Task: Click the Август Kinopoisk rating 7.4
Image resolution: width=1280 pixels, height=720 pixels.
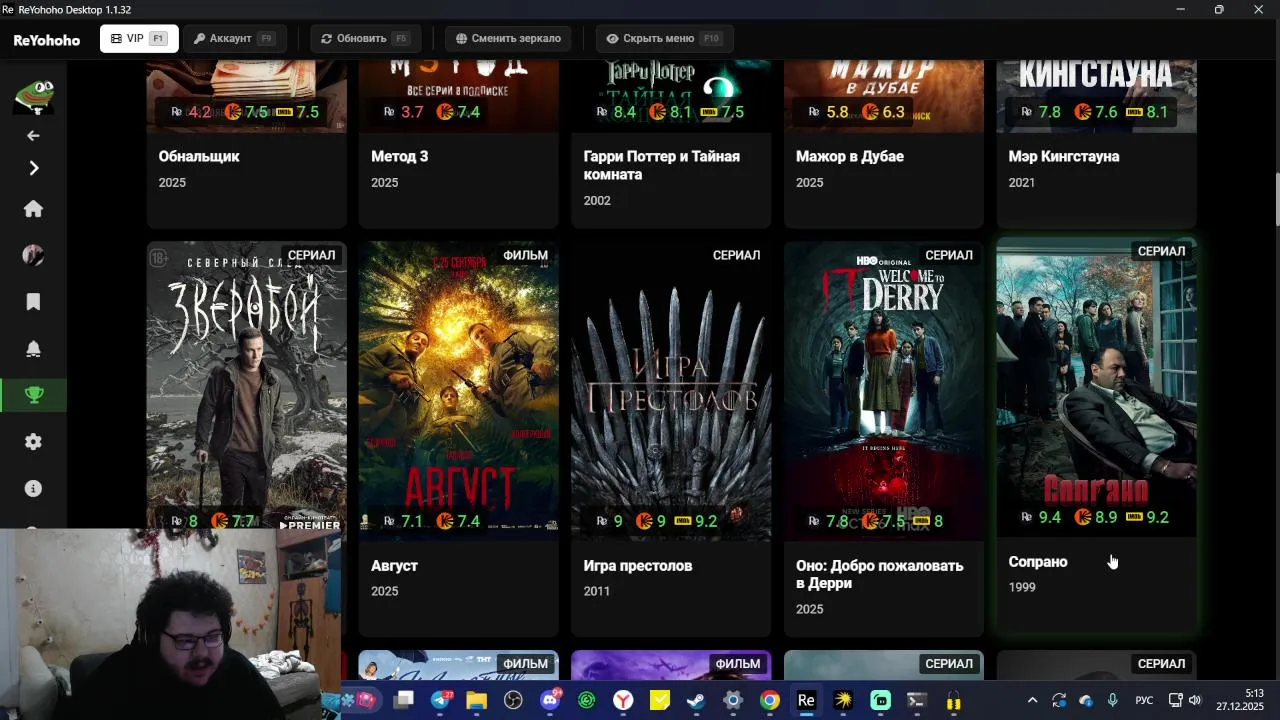Action: 459,521
